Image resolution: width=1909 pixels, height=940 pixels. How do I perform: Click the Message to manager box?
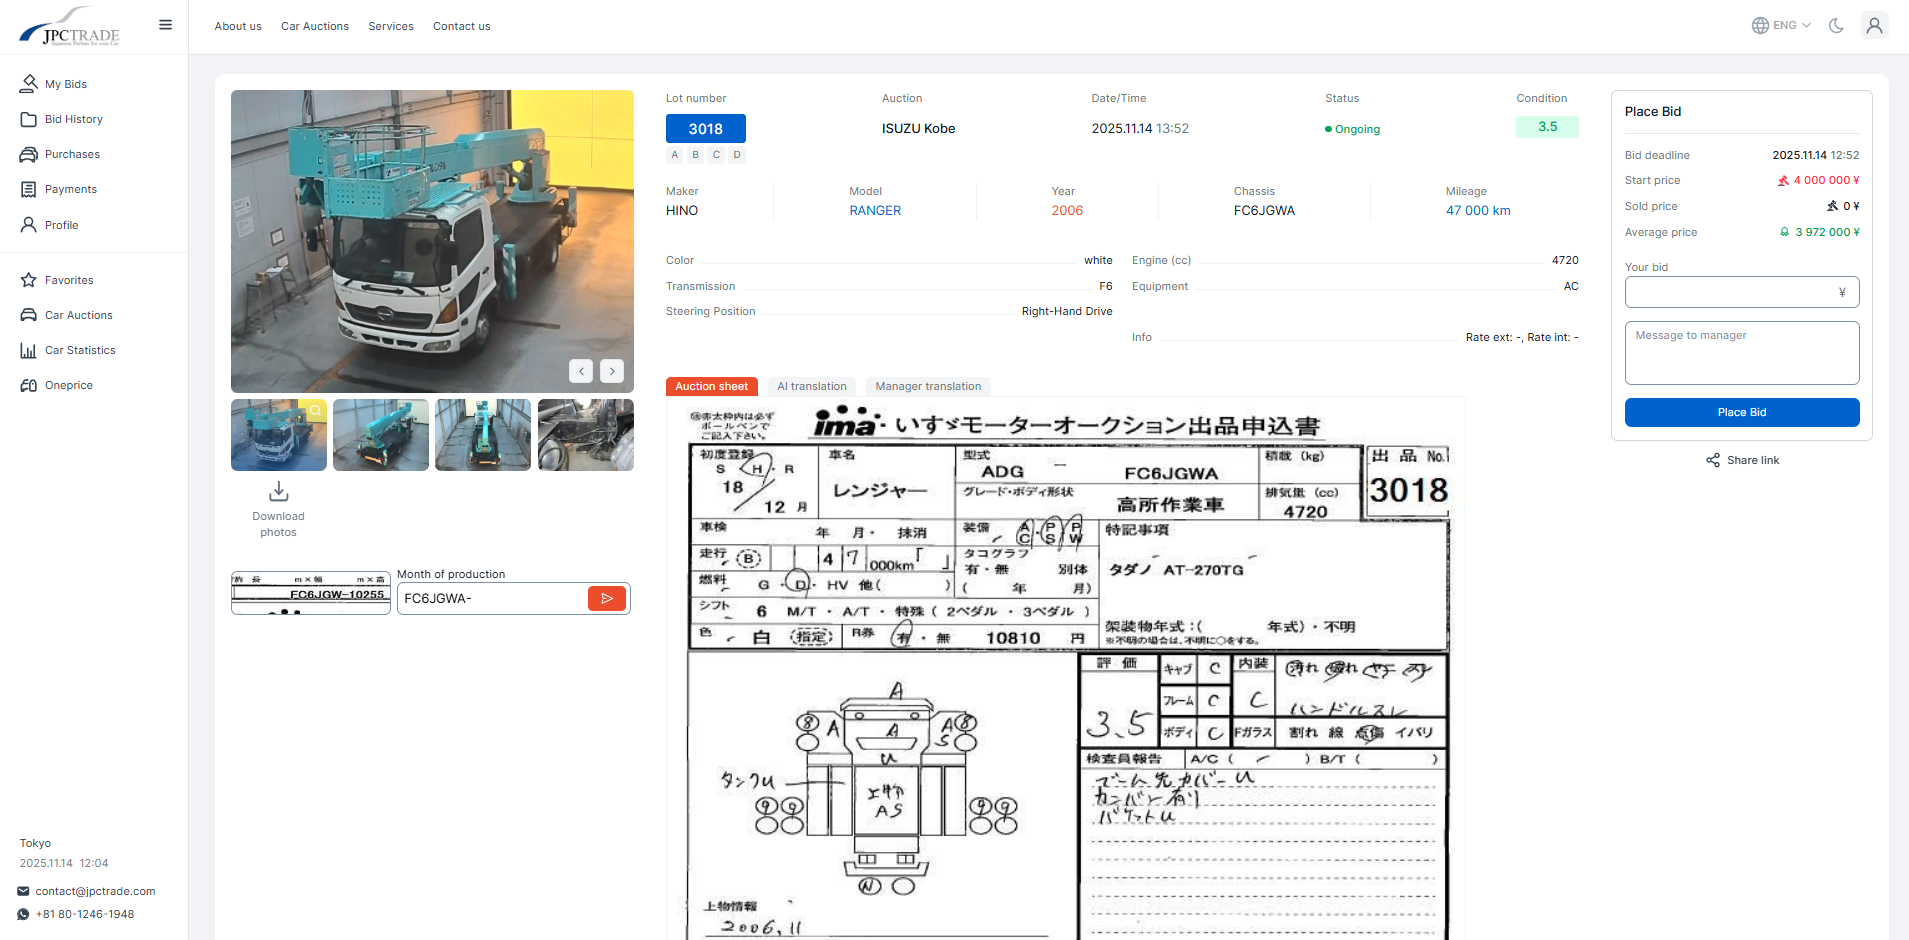click(x=1741, y=353)
